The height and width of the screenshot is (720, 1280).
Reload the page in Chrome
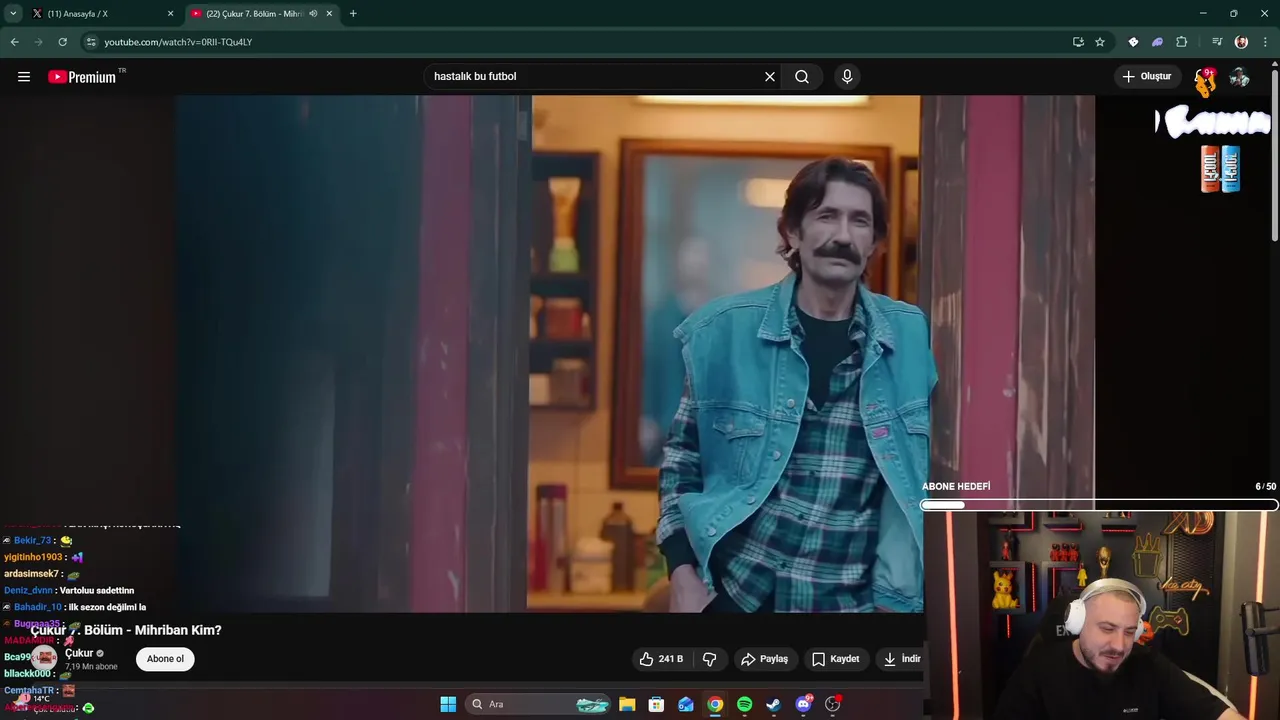[x=62, y=42]
